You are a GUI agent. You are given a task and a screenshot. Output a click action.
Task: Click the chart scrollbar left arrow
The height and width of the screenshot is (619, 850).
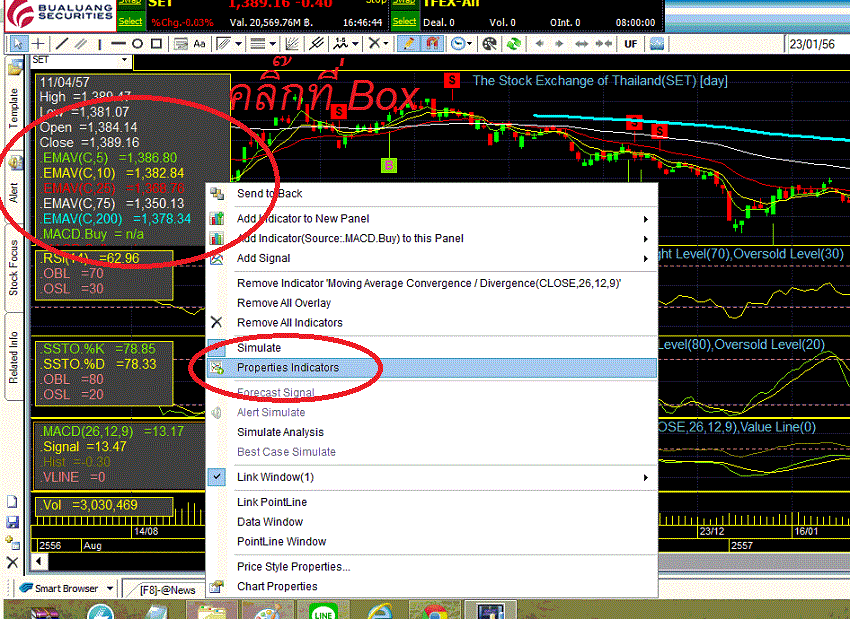pos(39,561)
